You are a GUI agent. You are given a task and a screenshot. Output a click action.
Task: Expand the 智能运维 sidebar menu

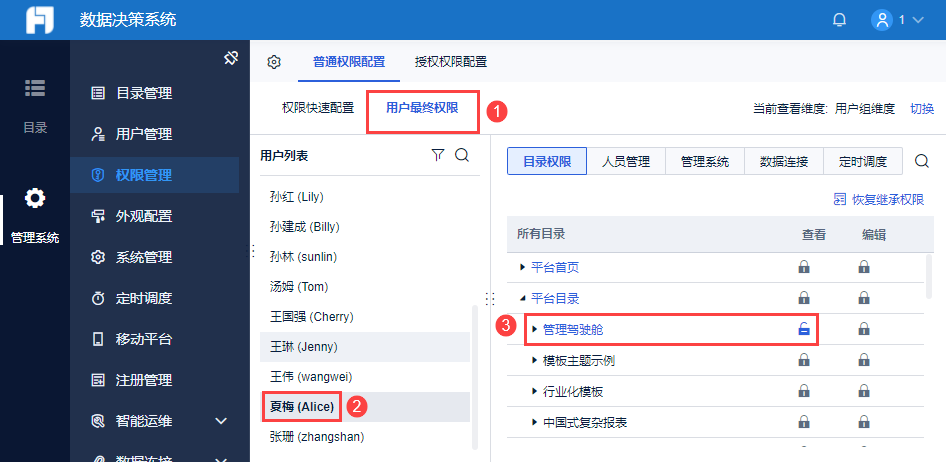click(x=222, y=421)
